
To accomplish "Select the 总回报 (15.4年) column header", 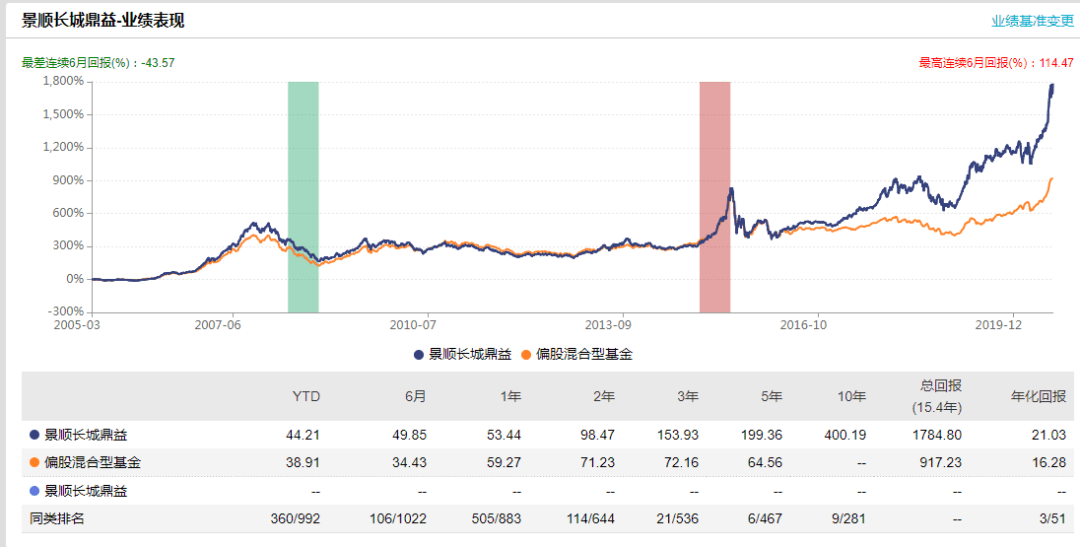I will (x=937, y=396).
